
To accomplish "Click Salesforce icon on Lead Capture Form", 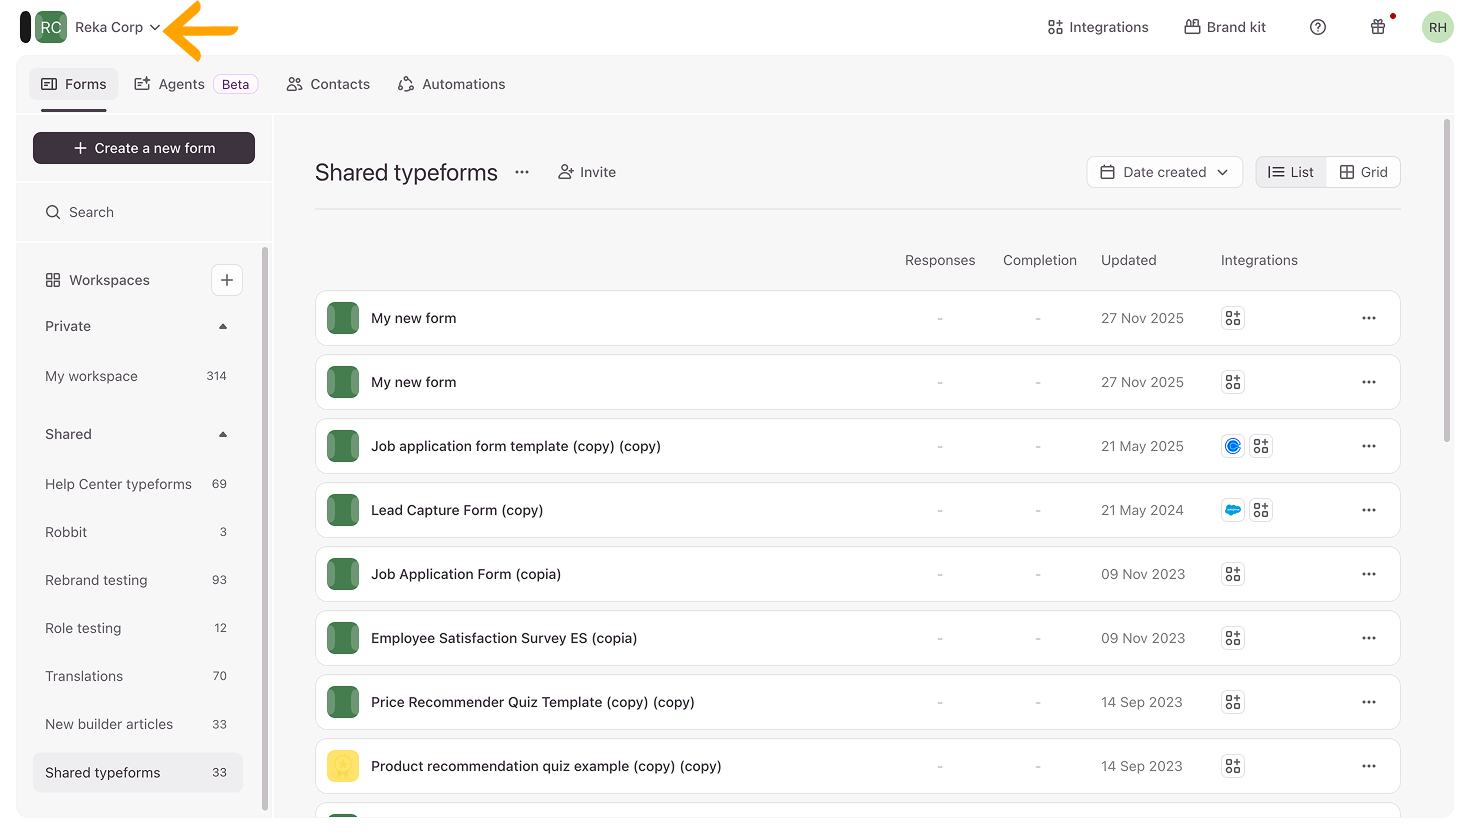I will point(1233,510).
